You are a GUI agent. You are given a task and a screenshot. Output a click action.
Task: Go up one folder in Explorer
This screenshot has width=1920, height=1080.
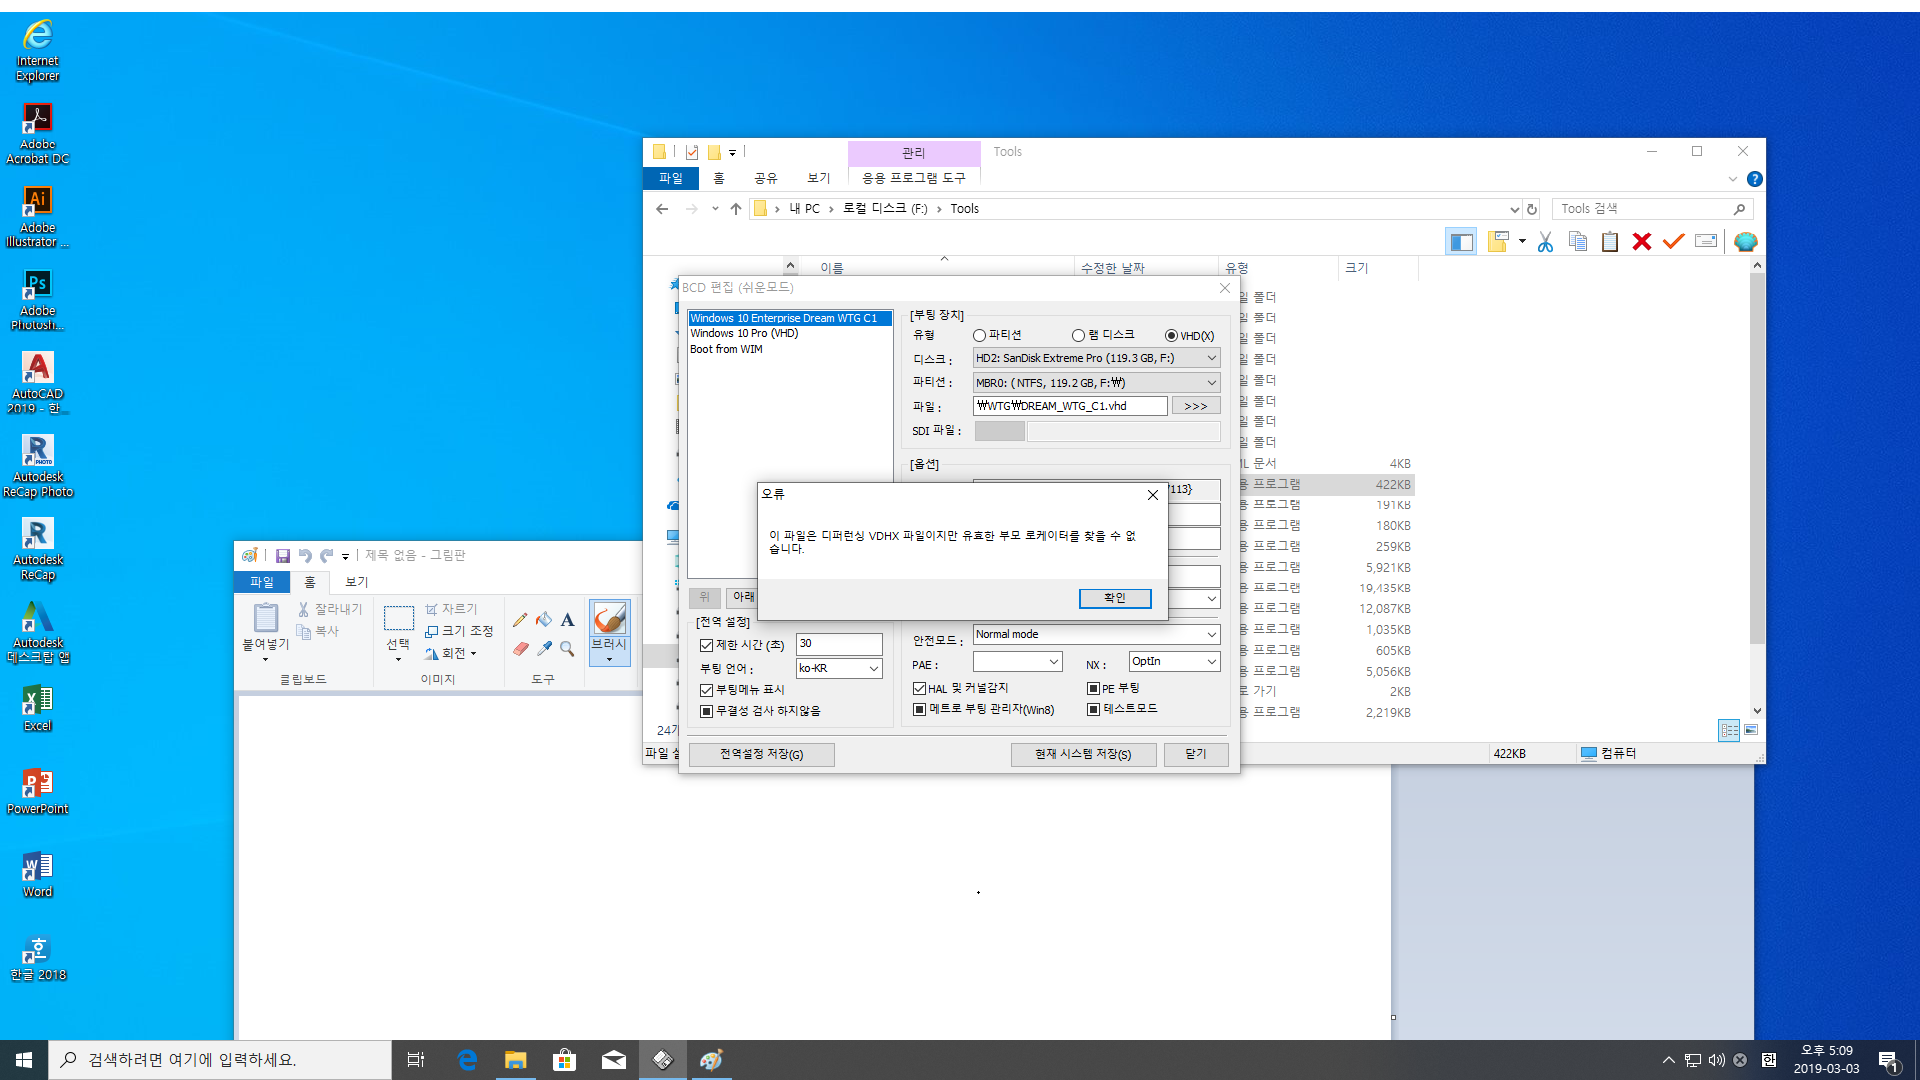point(736,209)
